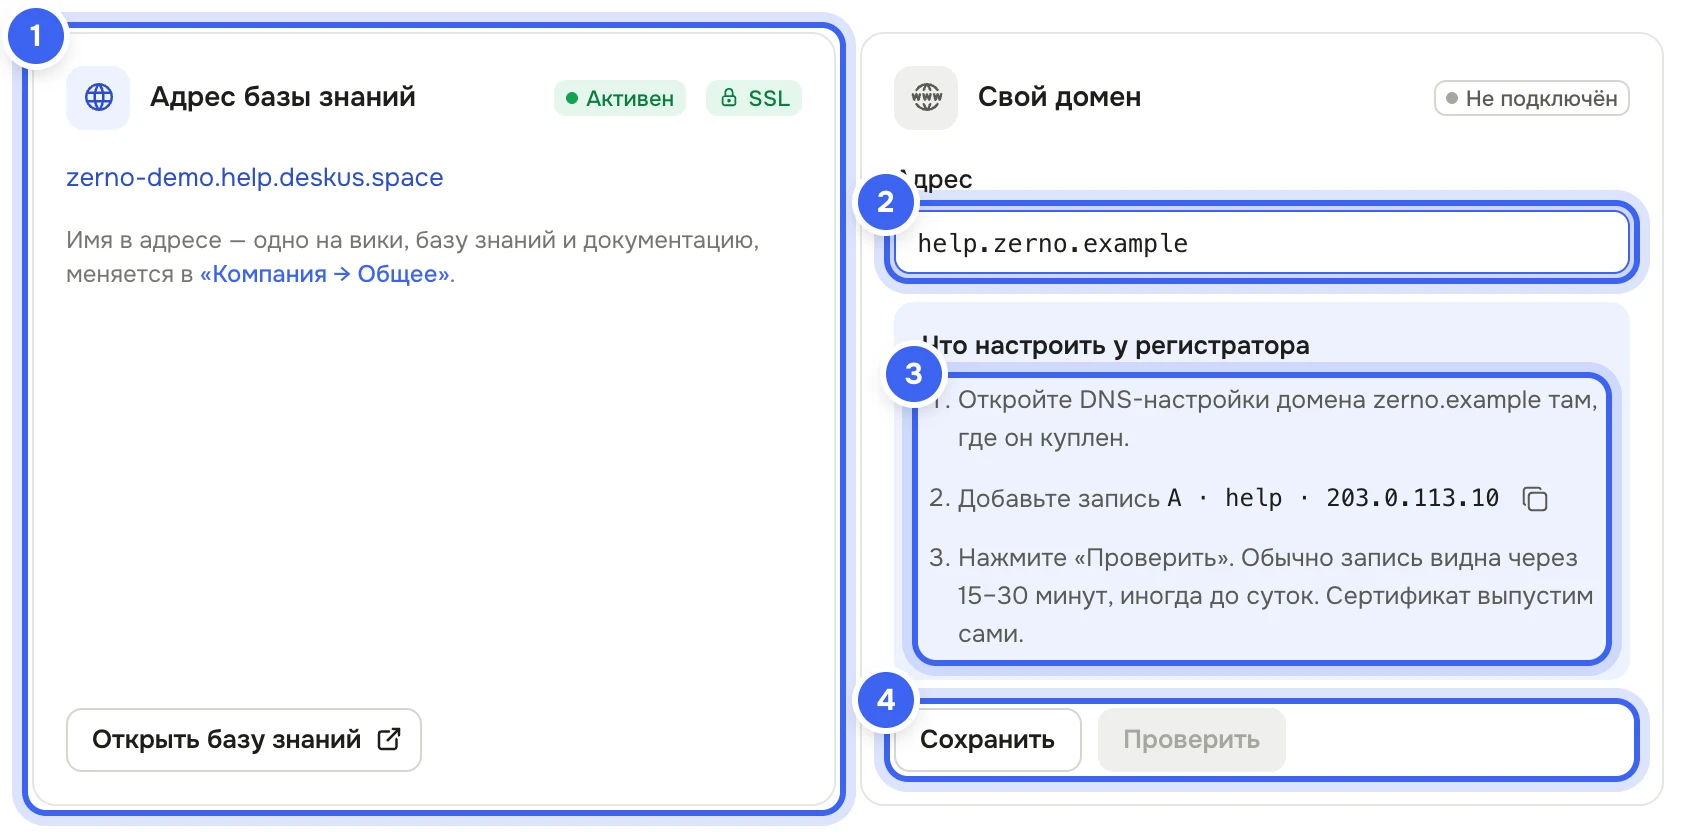The width and height of the screenshot is (1696, 838).
Task: Click the Активен status badge
Action: [620, 98]
